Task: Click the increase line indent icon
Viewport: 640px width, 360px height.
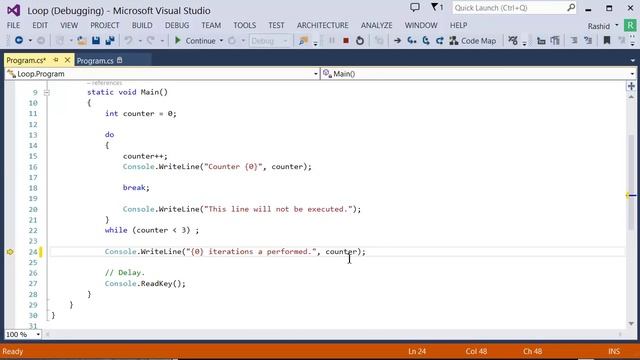Action: tap(555, 40)
